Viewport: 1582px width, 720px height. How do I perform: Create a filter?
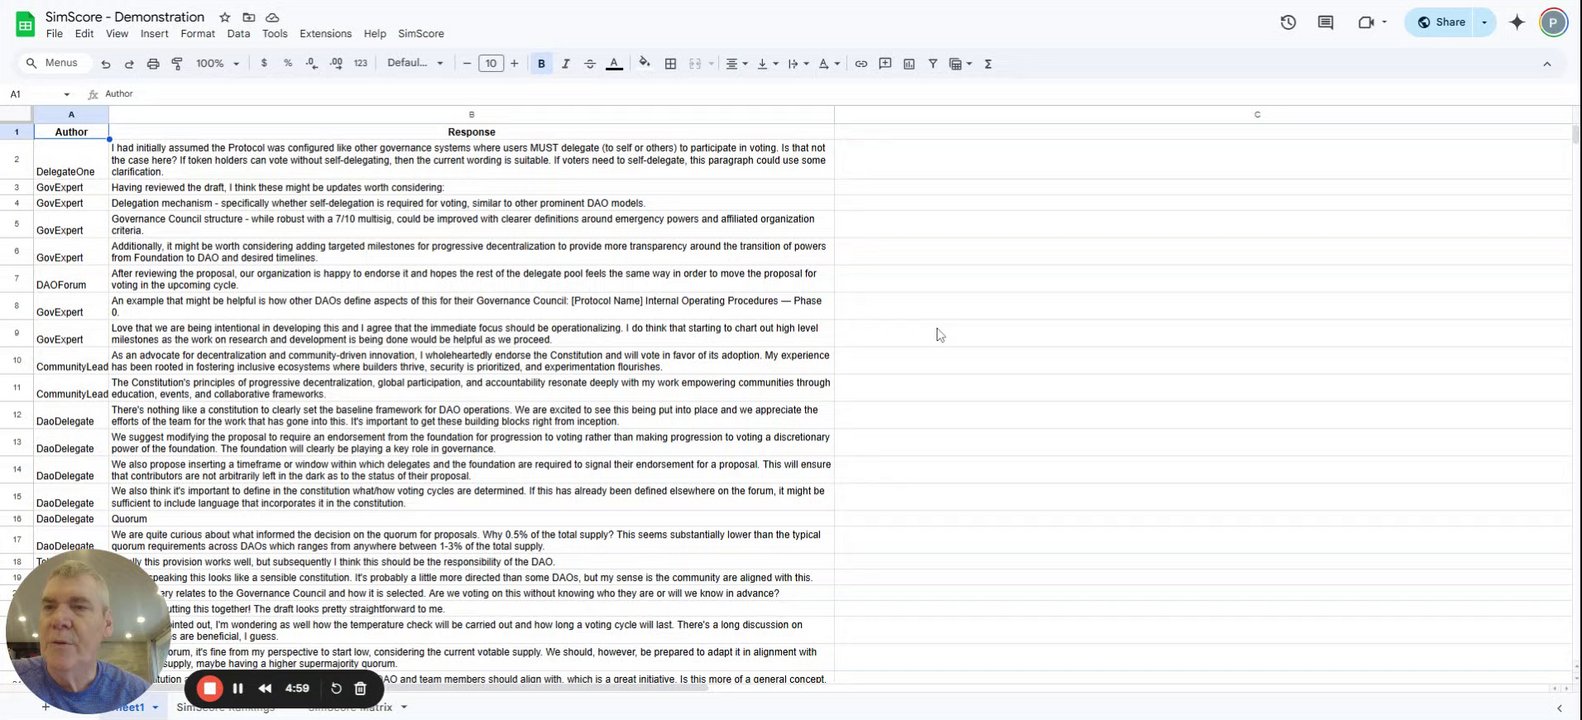point(933,63)
